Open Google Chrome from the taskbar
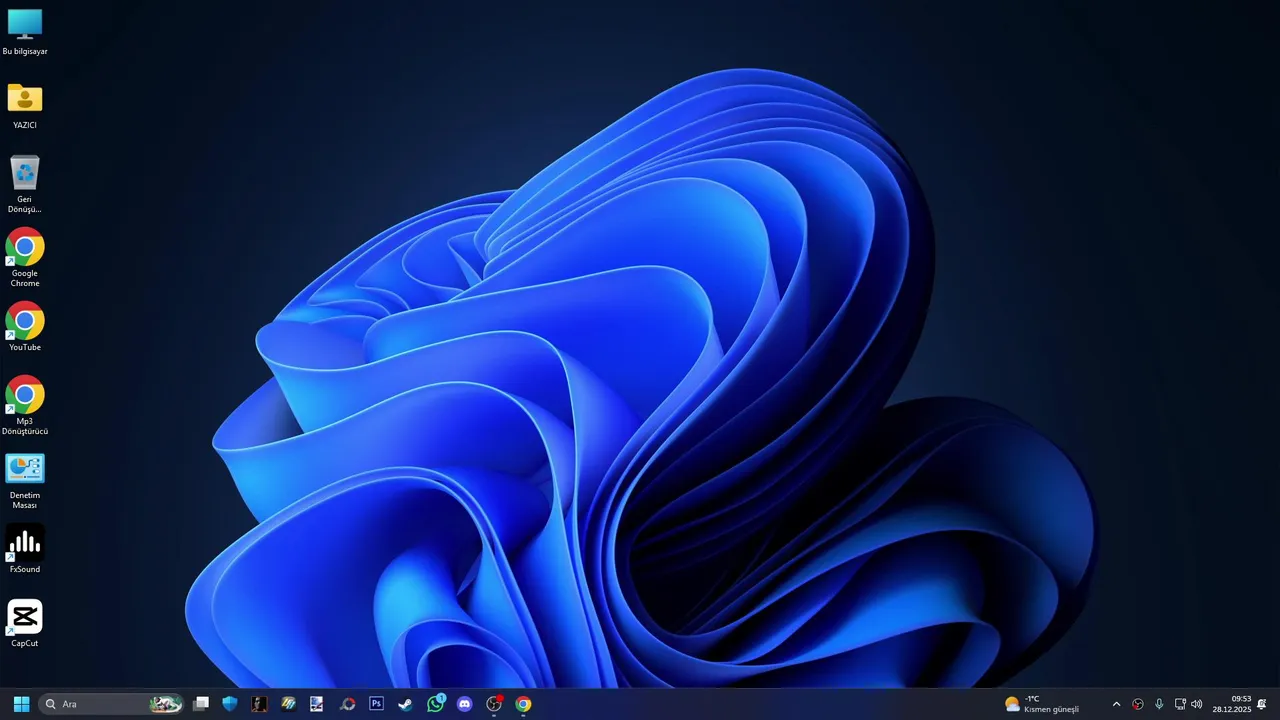This screenshot has width=1280, height=720. click(523, 704)
